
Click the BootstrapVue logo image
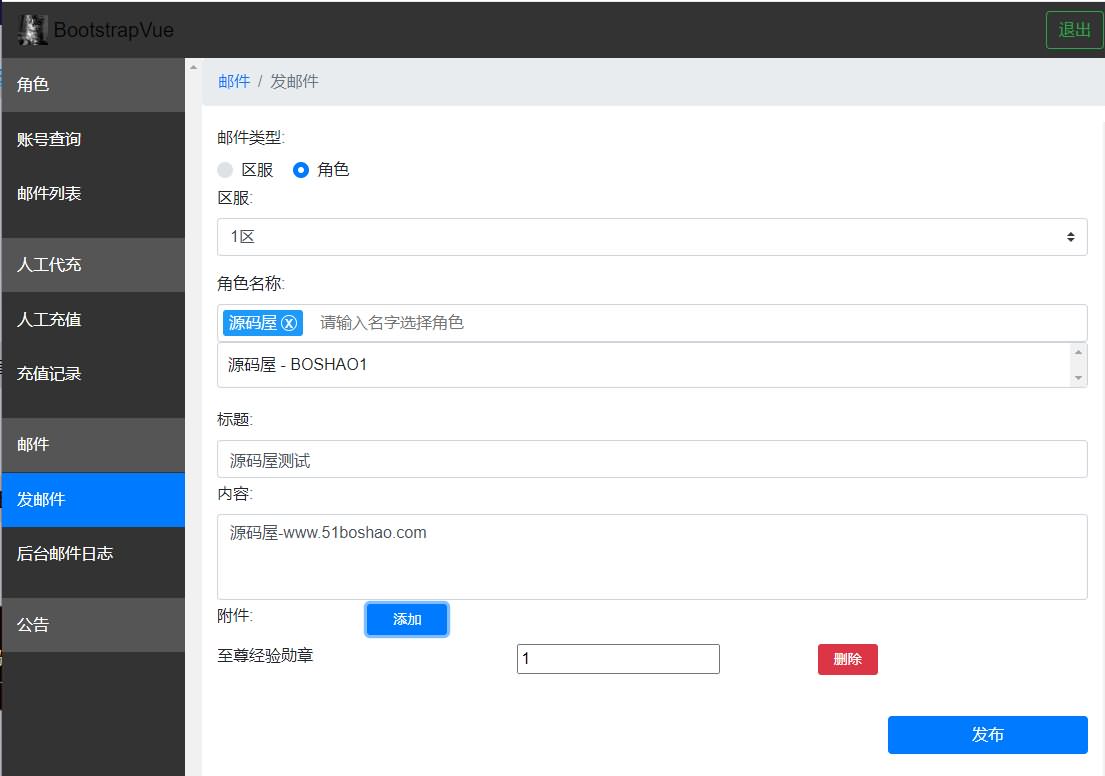pos(33,30)
